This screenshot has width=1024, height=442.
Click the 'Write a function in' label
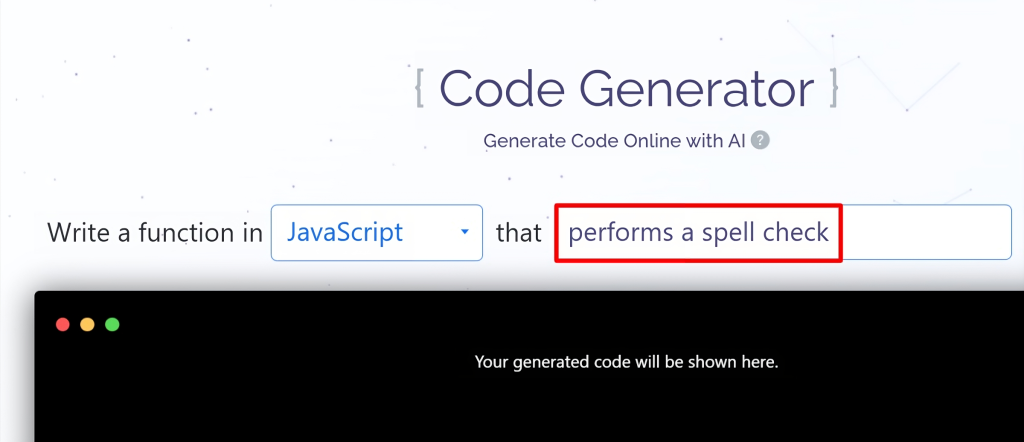155,232
